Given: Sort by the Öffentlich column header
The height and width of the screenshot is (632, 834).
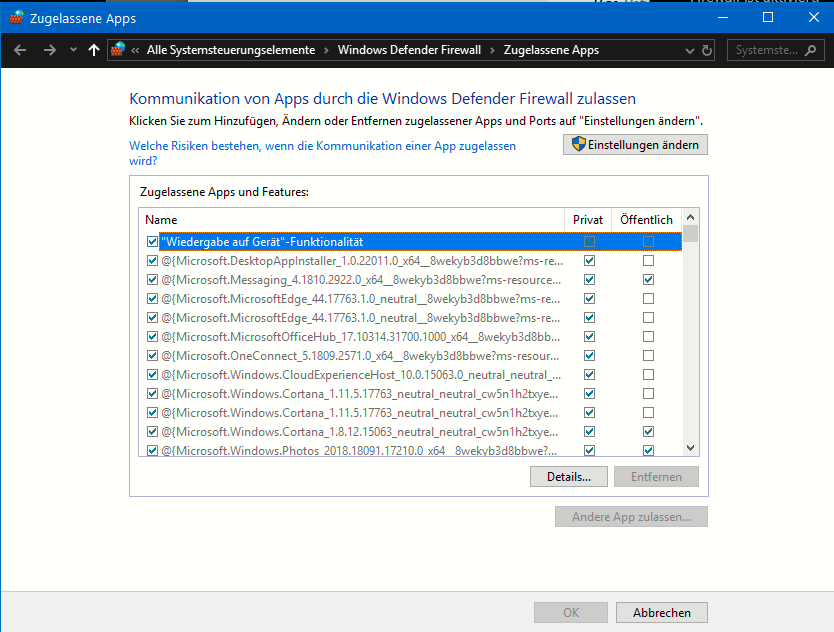Looking at the screenshot, I should click(646, 220).
